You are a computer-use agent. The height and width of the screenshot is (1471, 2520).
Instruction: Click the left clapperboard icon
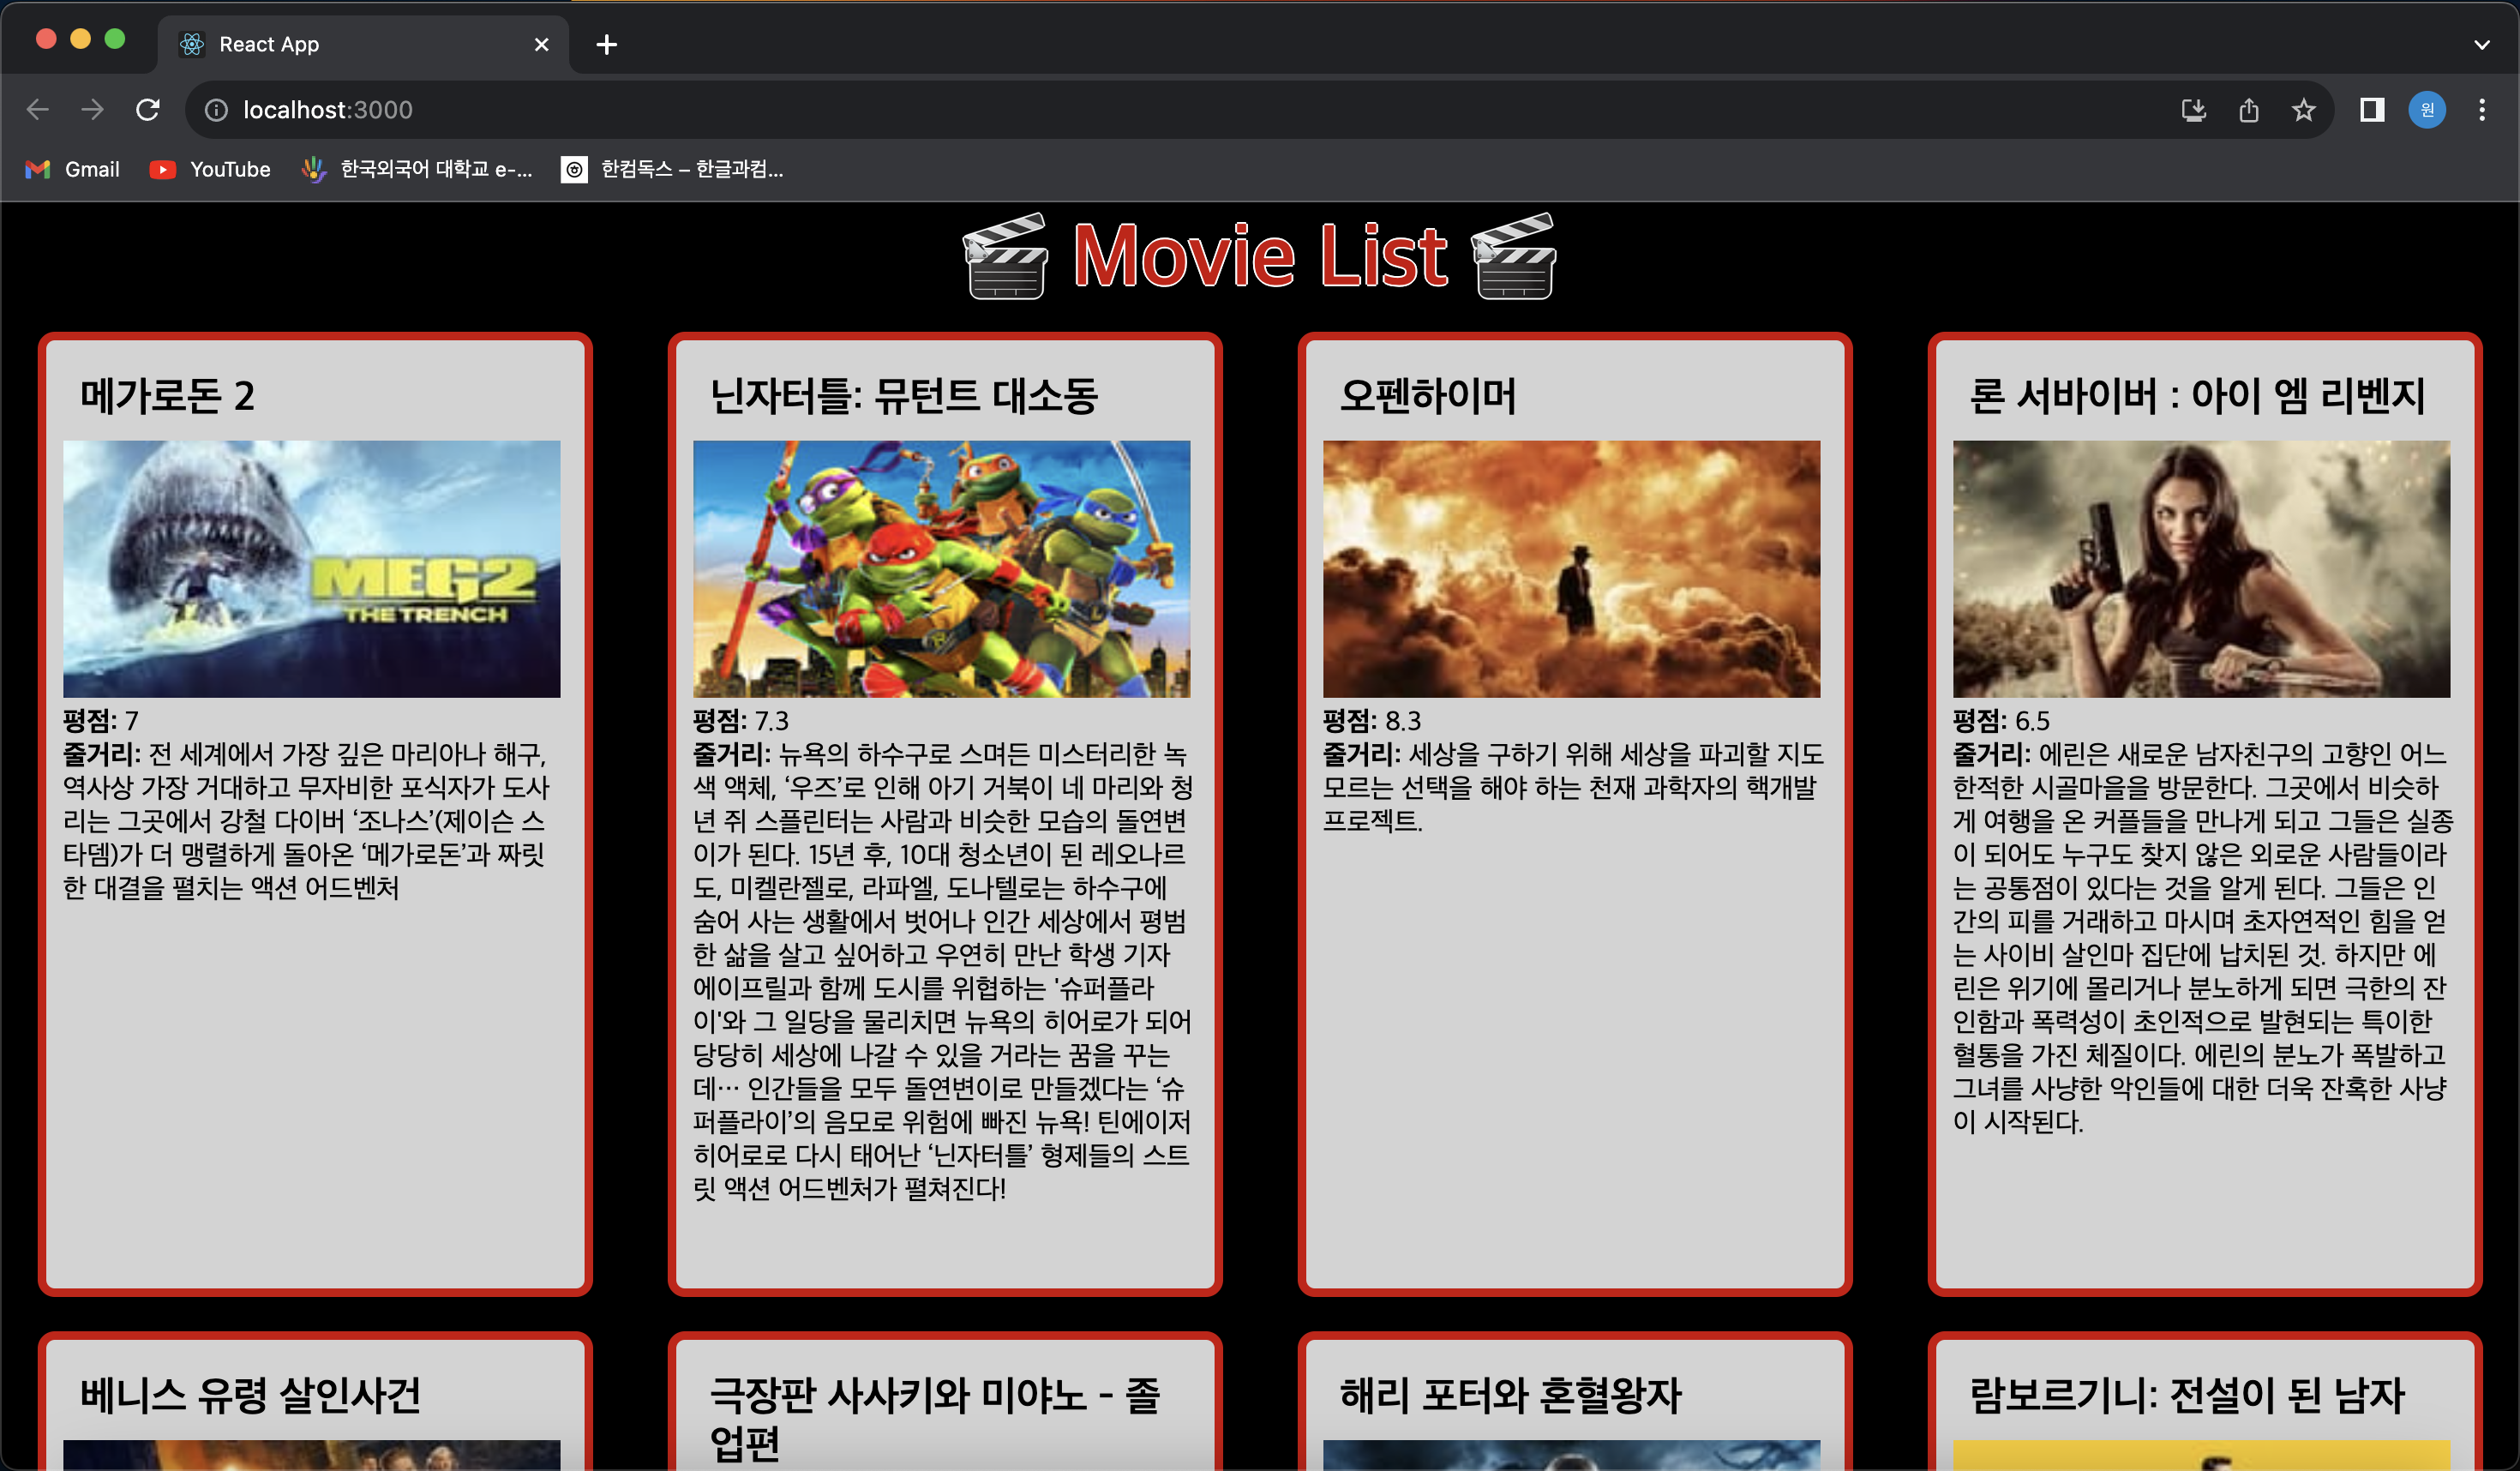(x=1006, y=256)
